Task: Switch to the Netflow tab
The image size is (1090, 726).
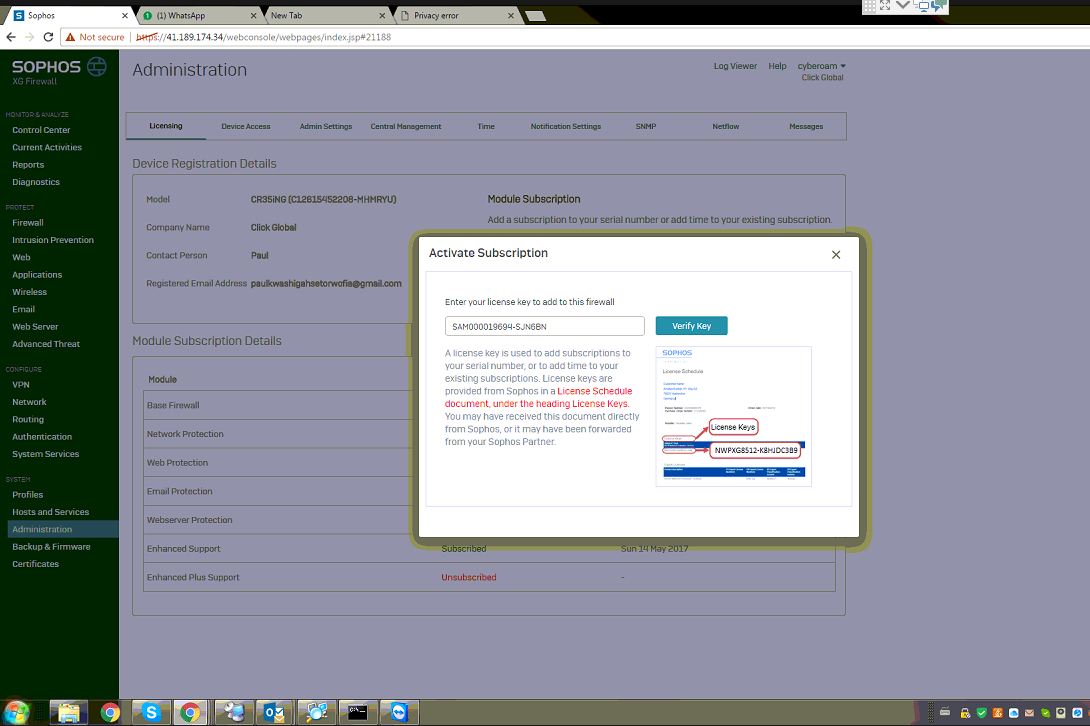Action: click(x=725, y=127)
